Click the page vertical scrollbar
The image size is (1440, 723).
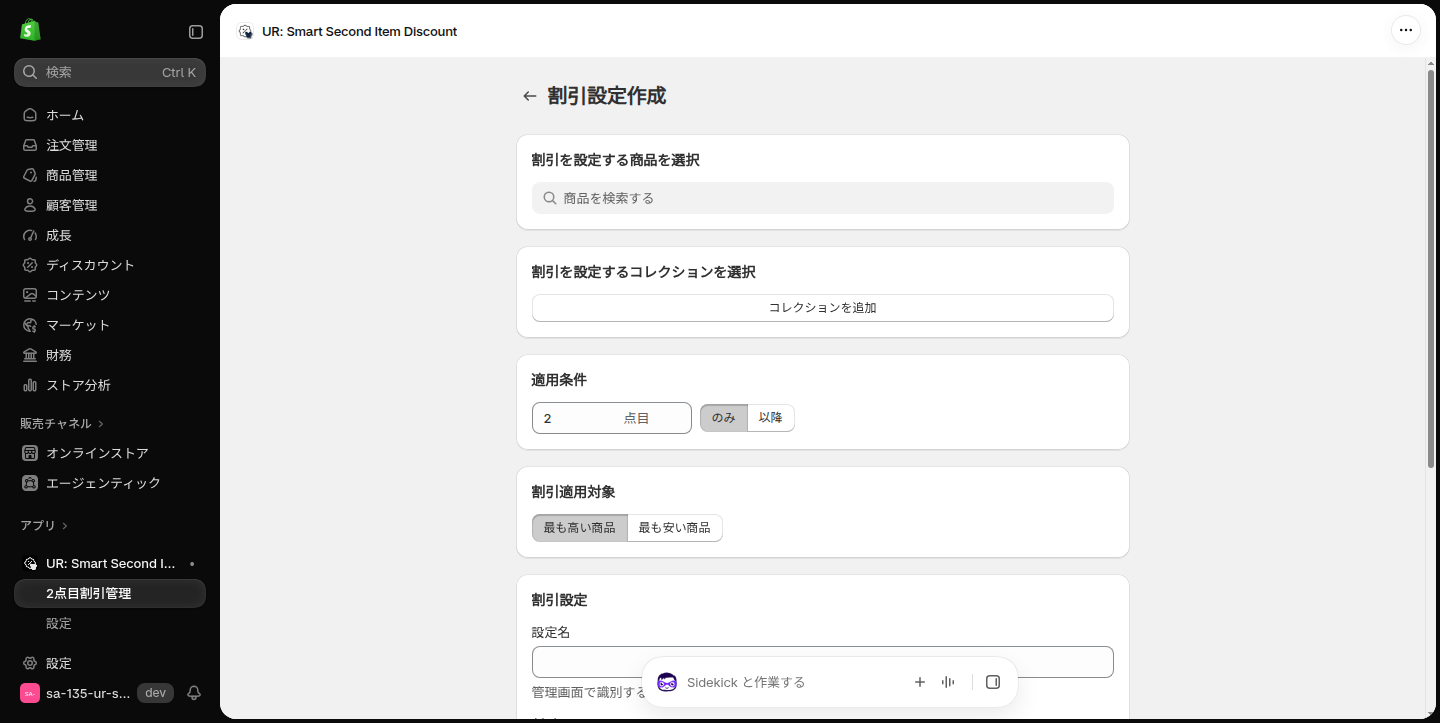(1431, 268)
